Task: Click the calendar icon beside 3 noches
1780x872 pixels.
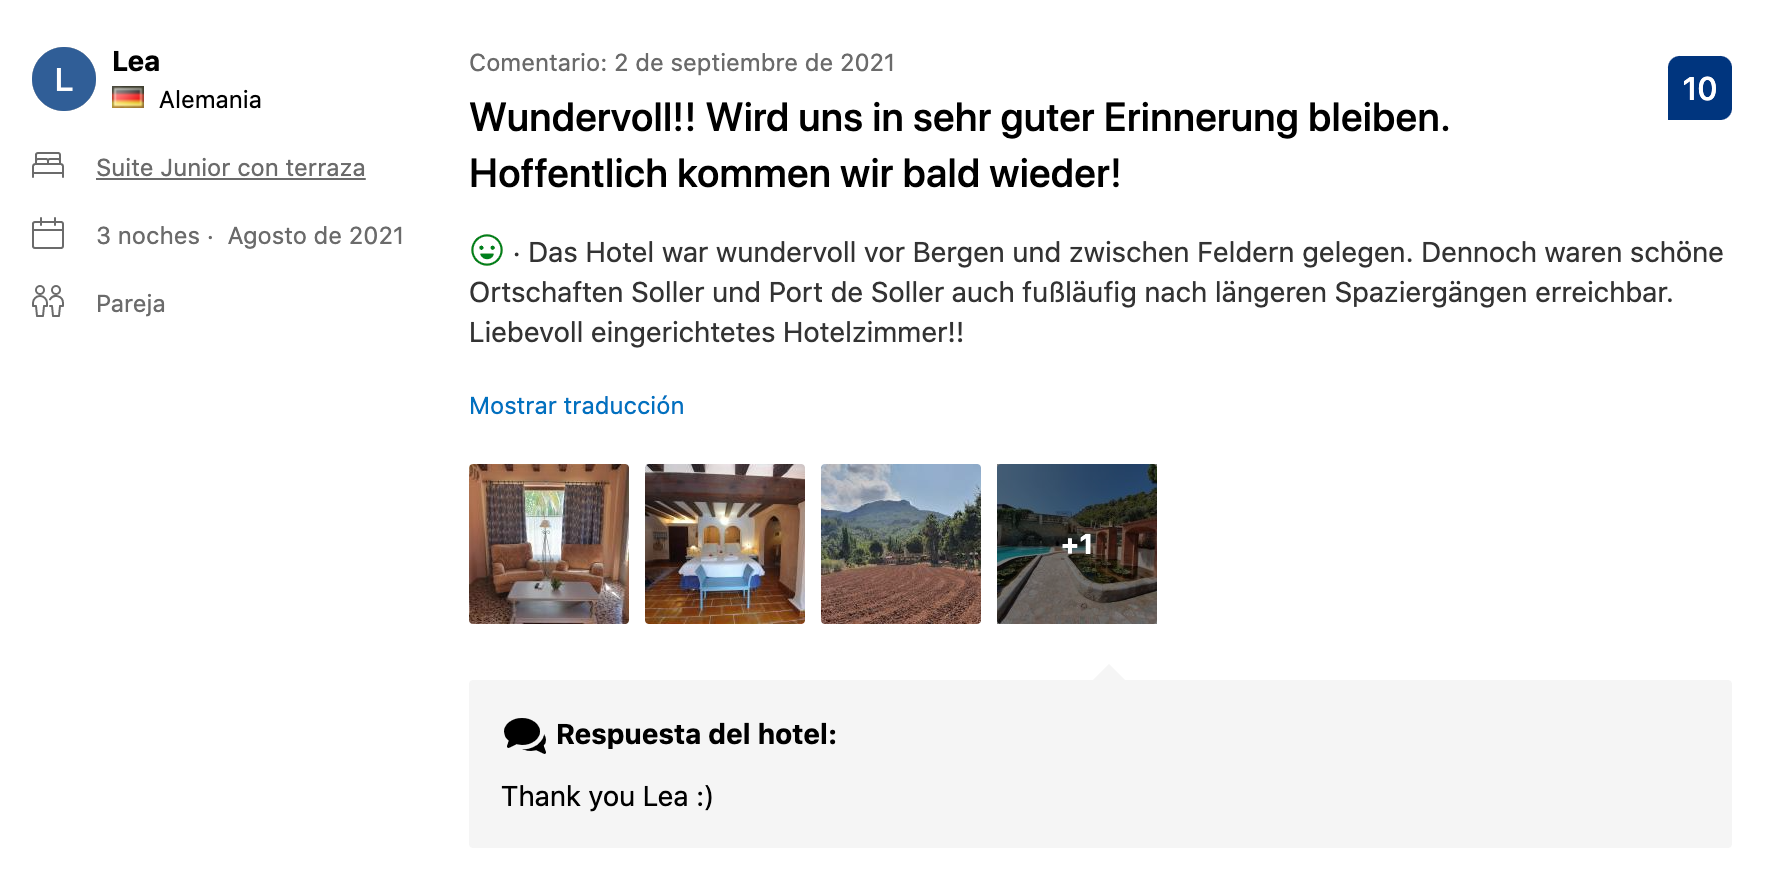Action: (48, 234)
